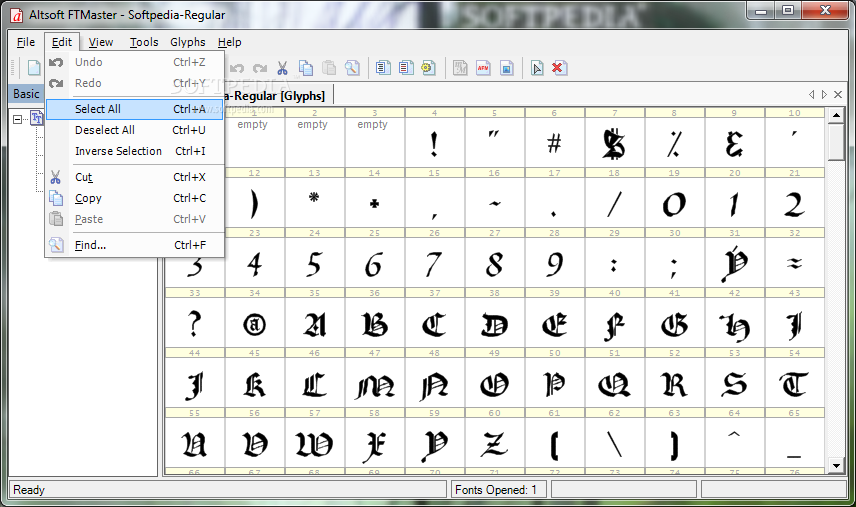Collapse the font tree node

point(17,118)
